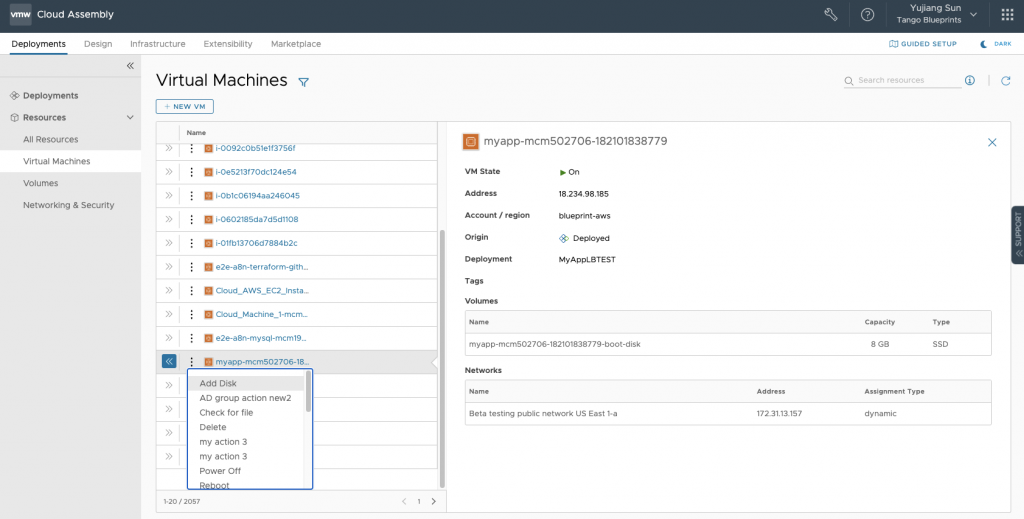This screenshot has height=519, width=1024.
Task: Click the filter funnel icon beside Virtual Machines
Action: pos(304,82)
